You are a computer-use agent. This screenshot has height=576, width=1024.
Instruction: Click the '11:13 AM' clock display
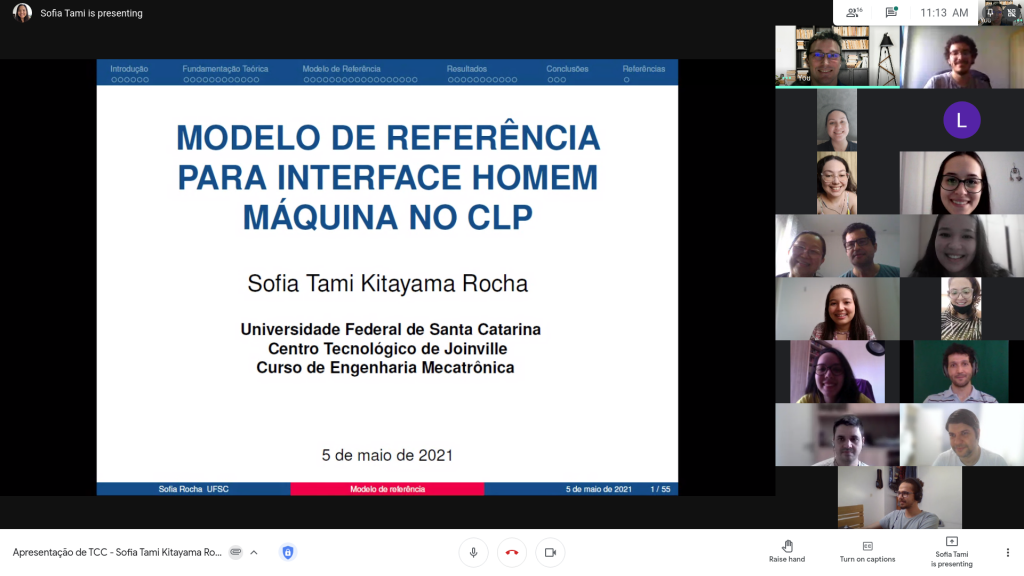pos(944,12)
